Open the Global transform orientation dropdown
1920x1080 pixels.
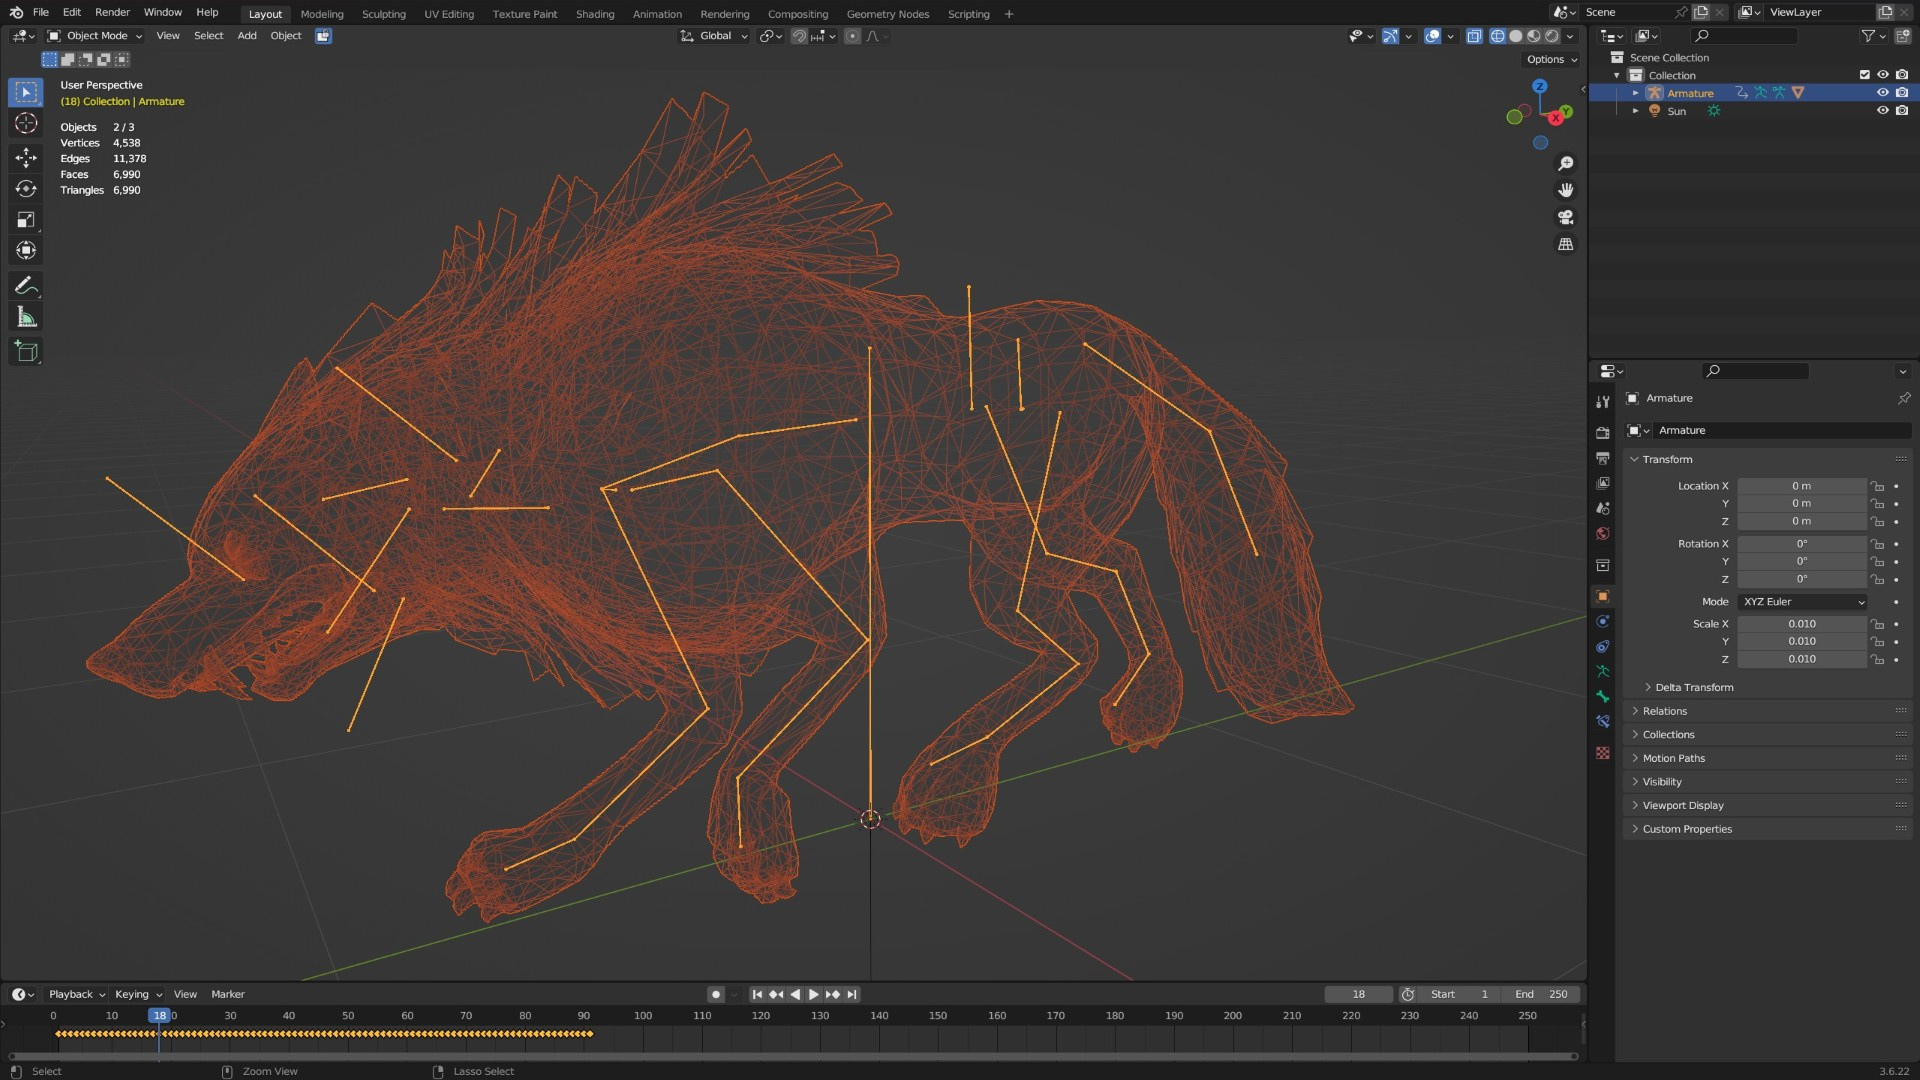pos(714,36)
